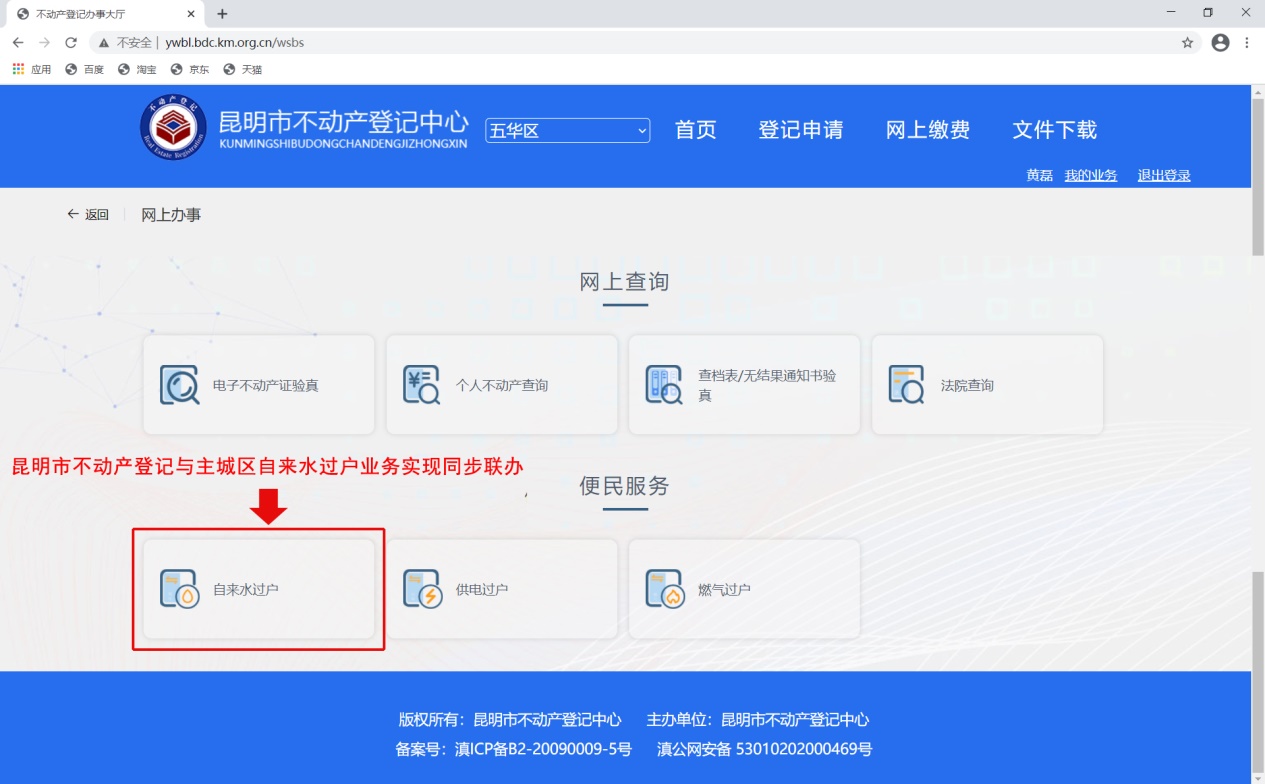The height and width of the screenshot is (784, 1265).
Task: Reload the page using the refresh icon
Action: tap(71, 43)
